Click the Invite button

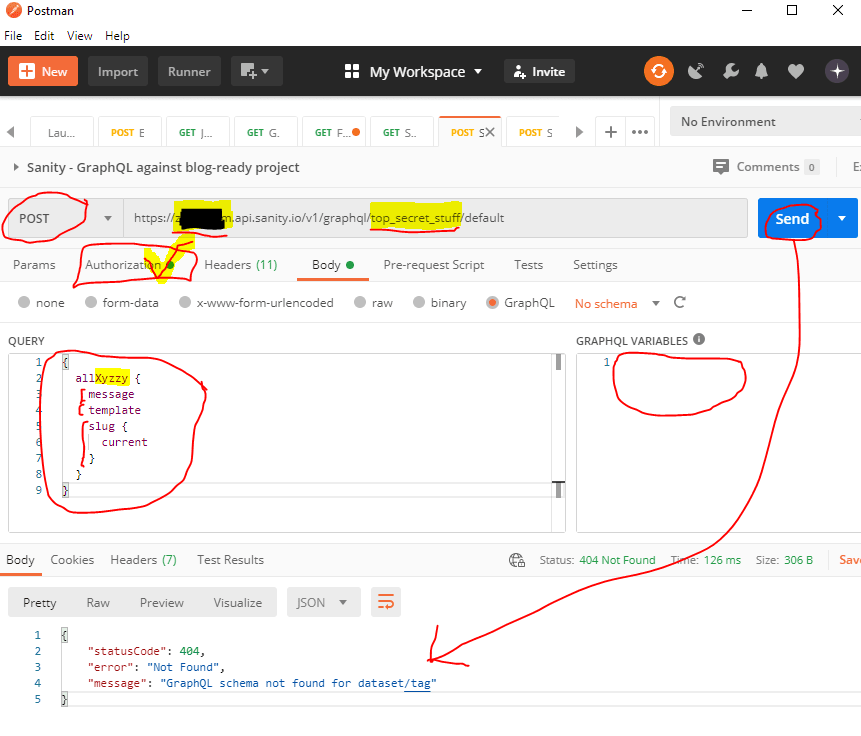tap(539, 71)
